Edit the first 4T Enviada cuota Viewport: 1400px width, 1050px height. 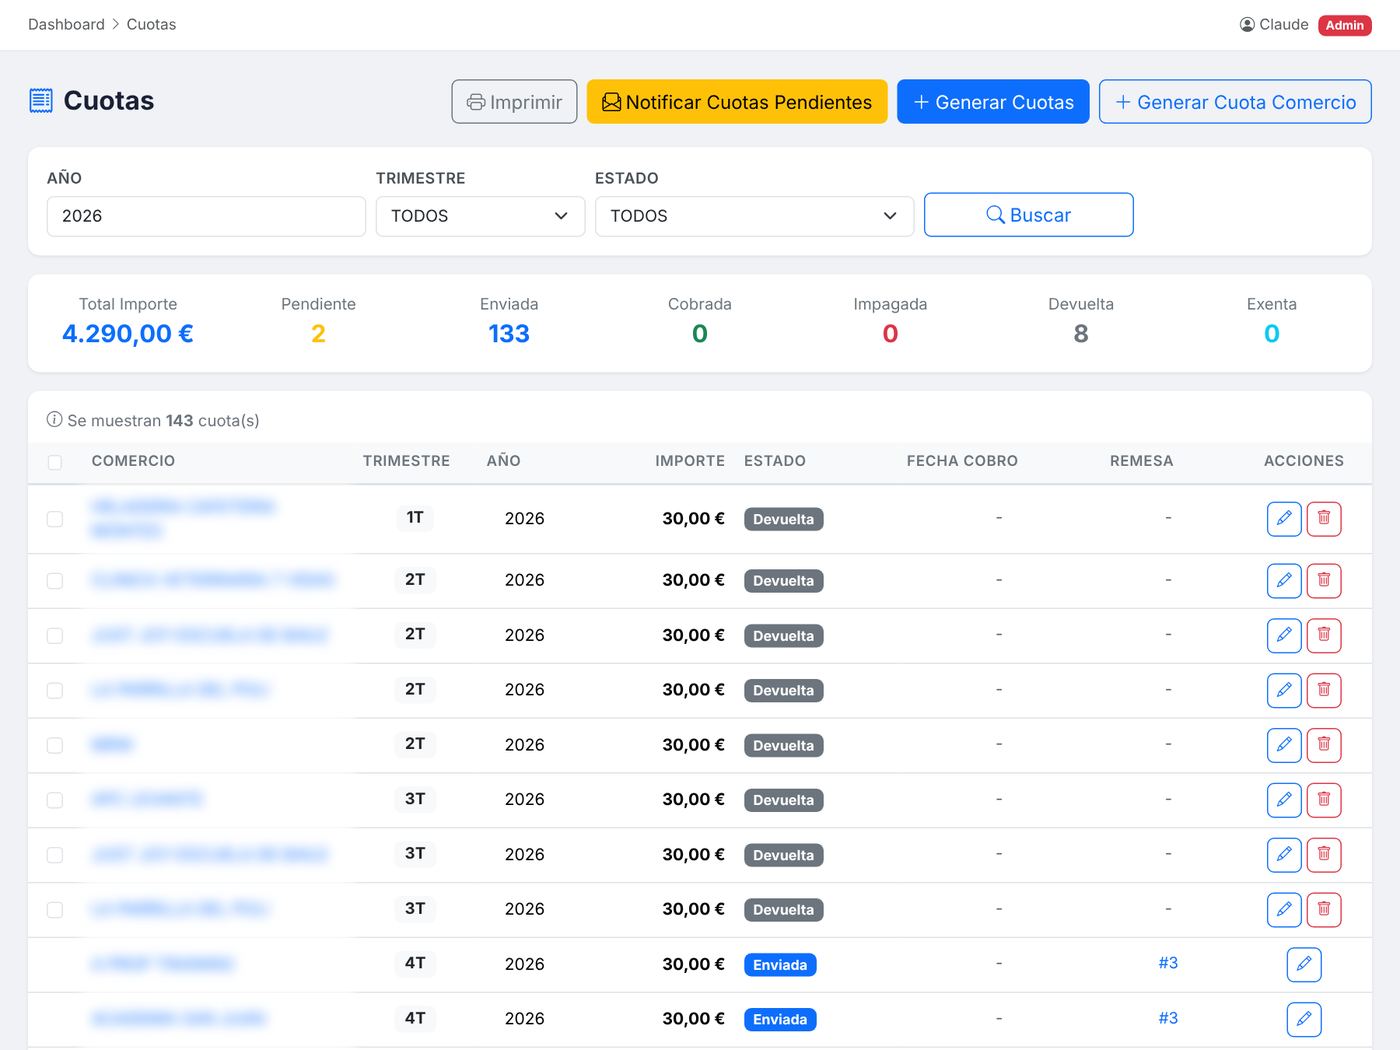coord(1304,965)
